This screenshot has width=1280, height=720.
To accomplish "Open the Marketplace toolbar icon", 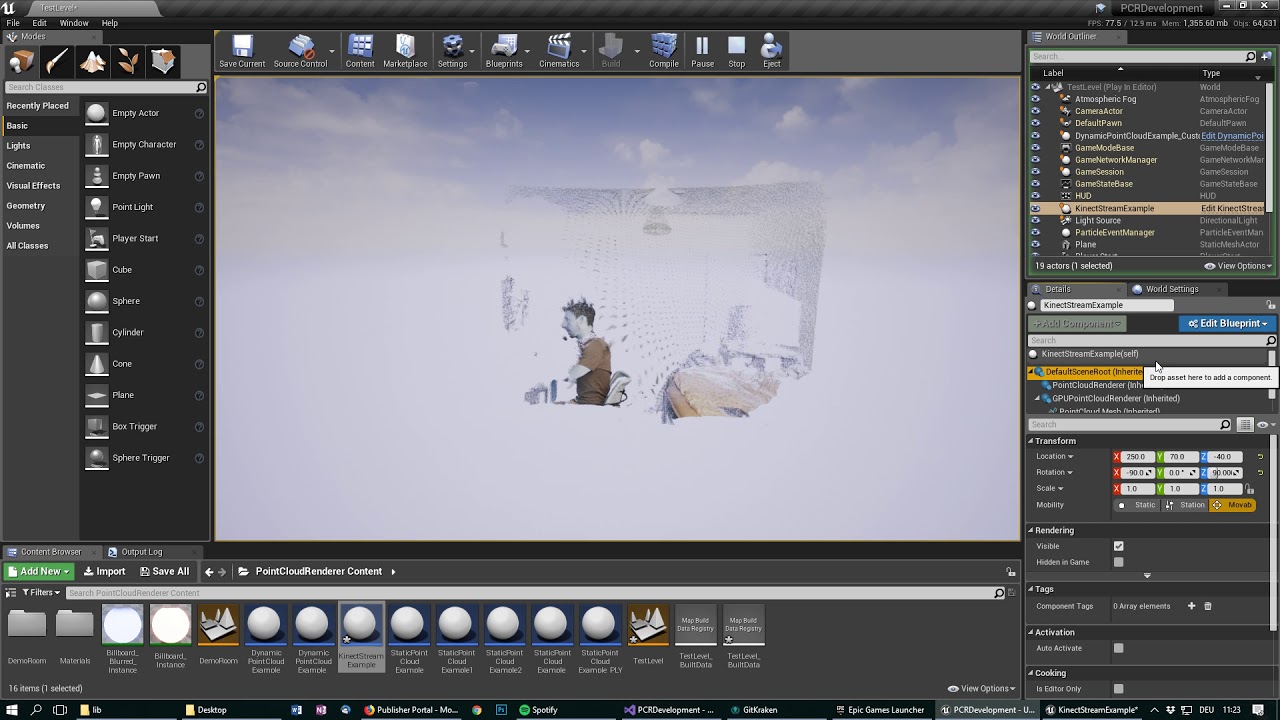I will pos(405,51).
